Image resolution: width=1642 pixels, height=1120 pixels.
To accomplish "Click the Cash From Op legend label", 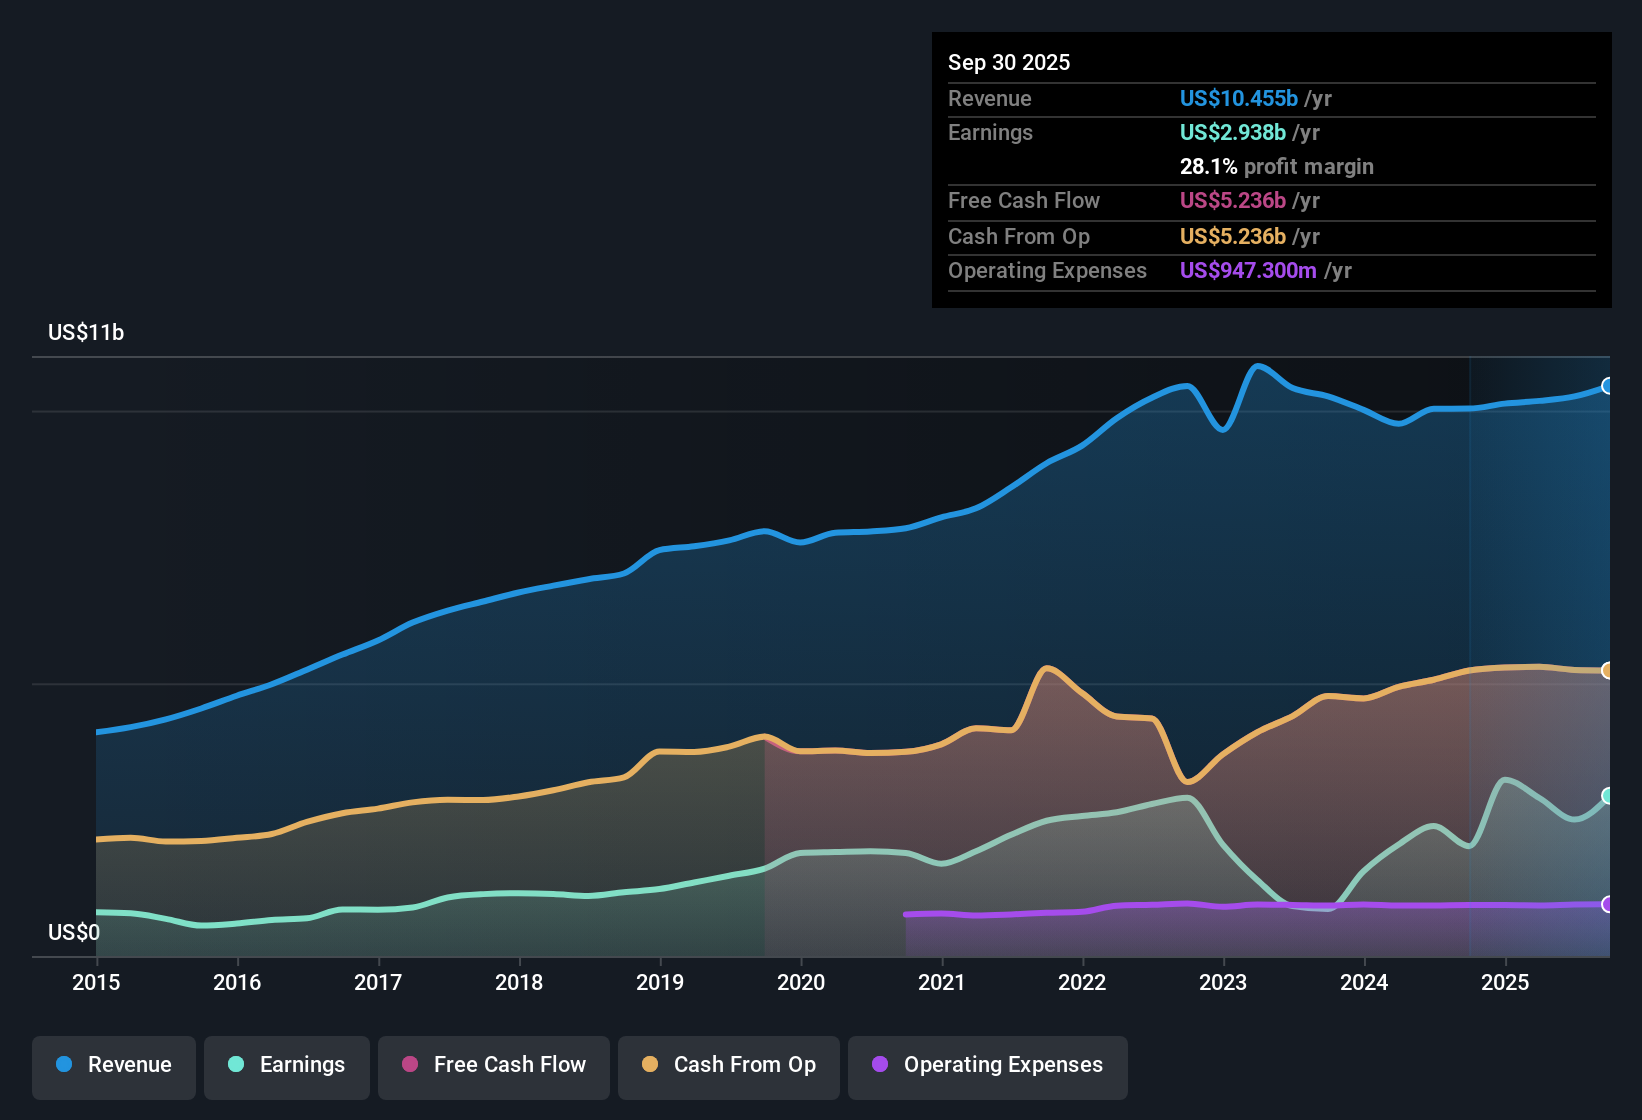I will (x=744, y=1065).
